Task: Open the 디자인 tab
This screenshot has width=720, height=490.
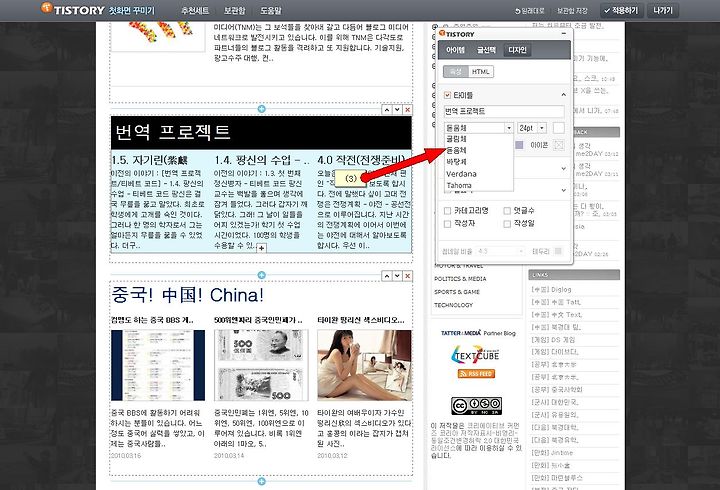Action: [x=517, y=50]
